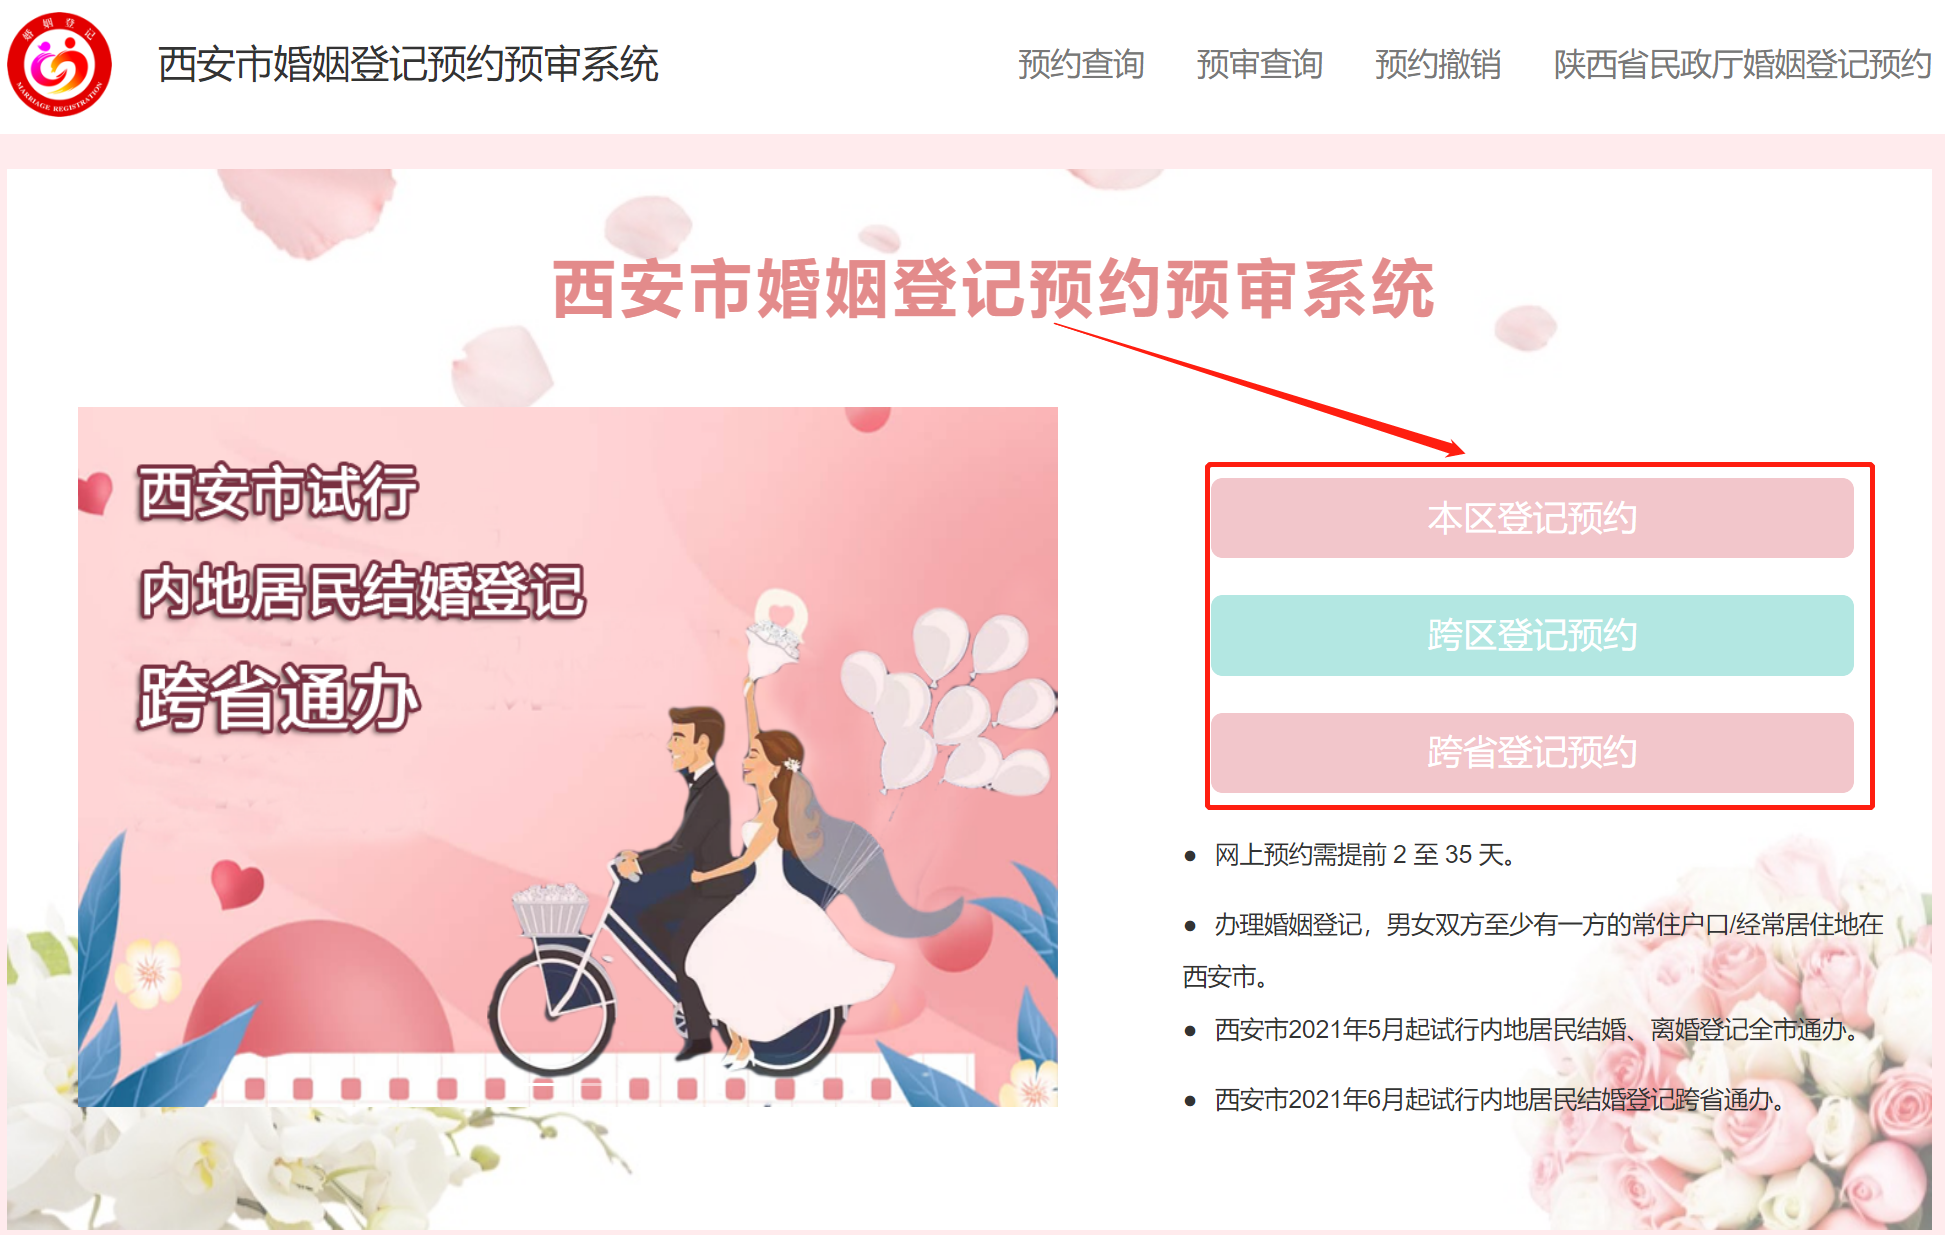
Task: Select the green 跨区登记预约 button
Action: click(x=1532, y=635)
